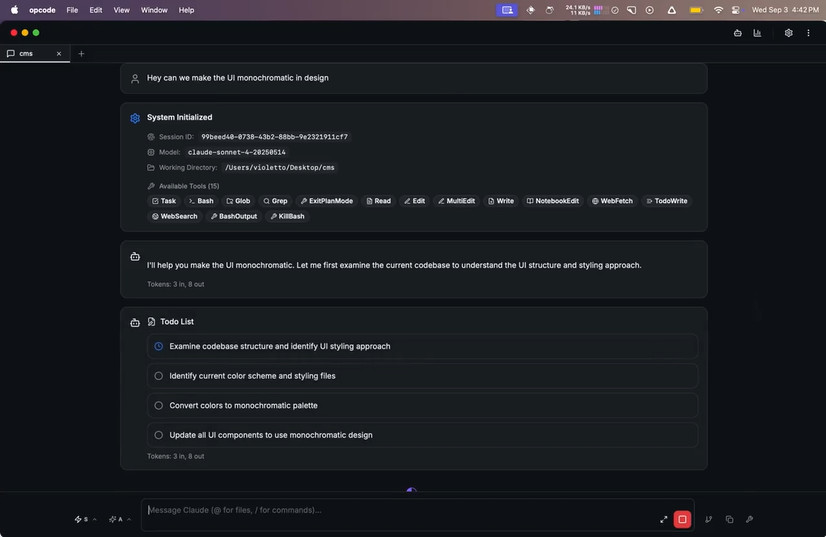This screenshot has width=826, height=537.
Task: Click the date and time Wed Sep 3
Action: pyautogui.click(x=785, y=10)
